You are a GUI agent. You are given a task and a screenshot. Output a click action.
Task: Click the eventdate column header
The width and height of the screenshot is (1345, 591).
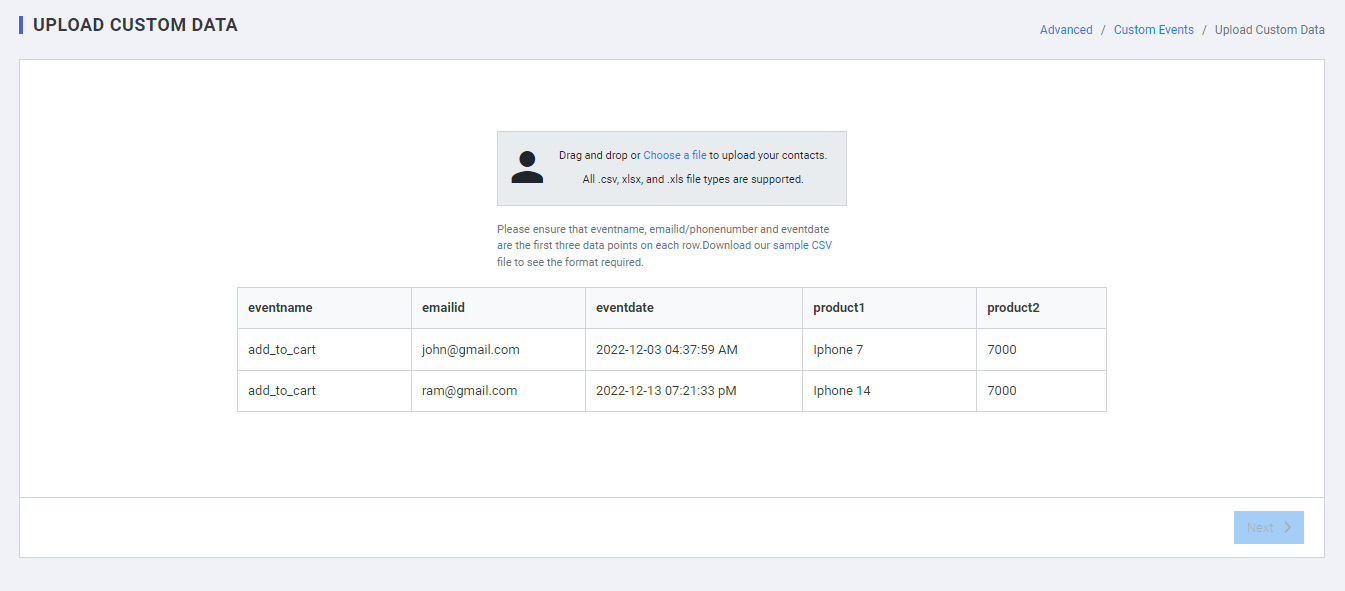[624, 308]
